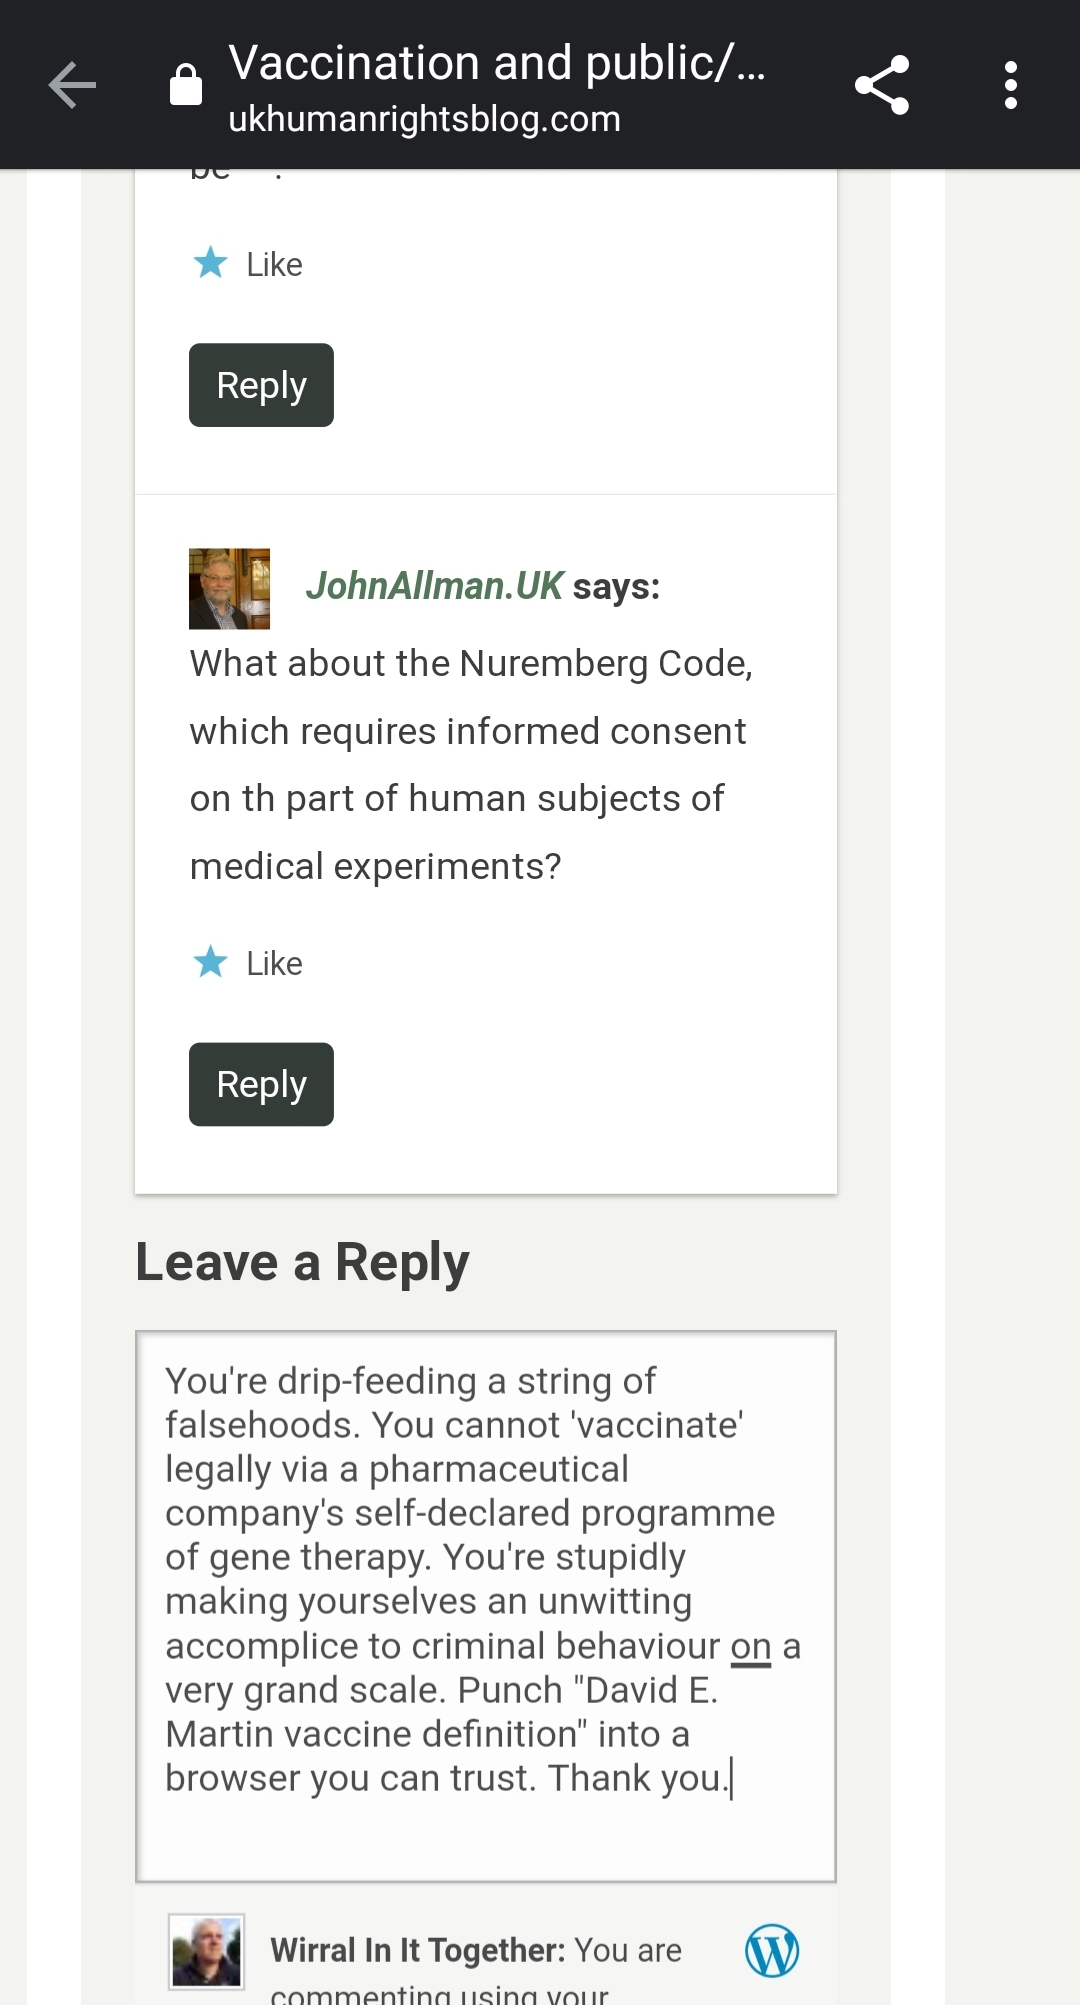
Task: Tap JohnAllman.UK's profile picture
Action: click(229, 588)
